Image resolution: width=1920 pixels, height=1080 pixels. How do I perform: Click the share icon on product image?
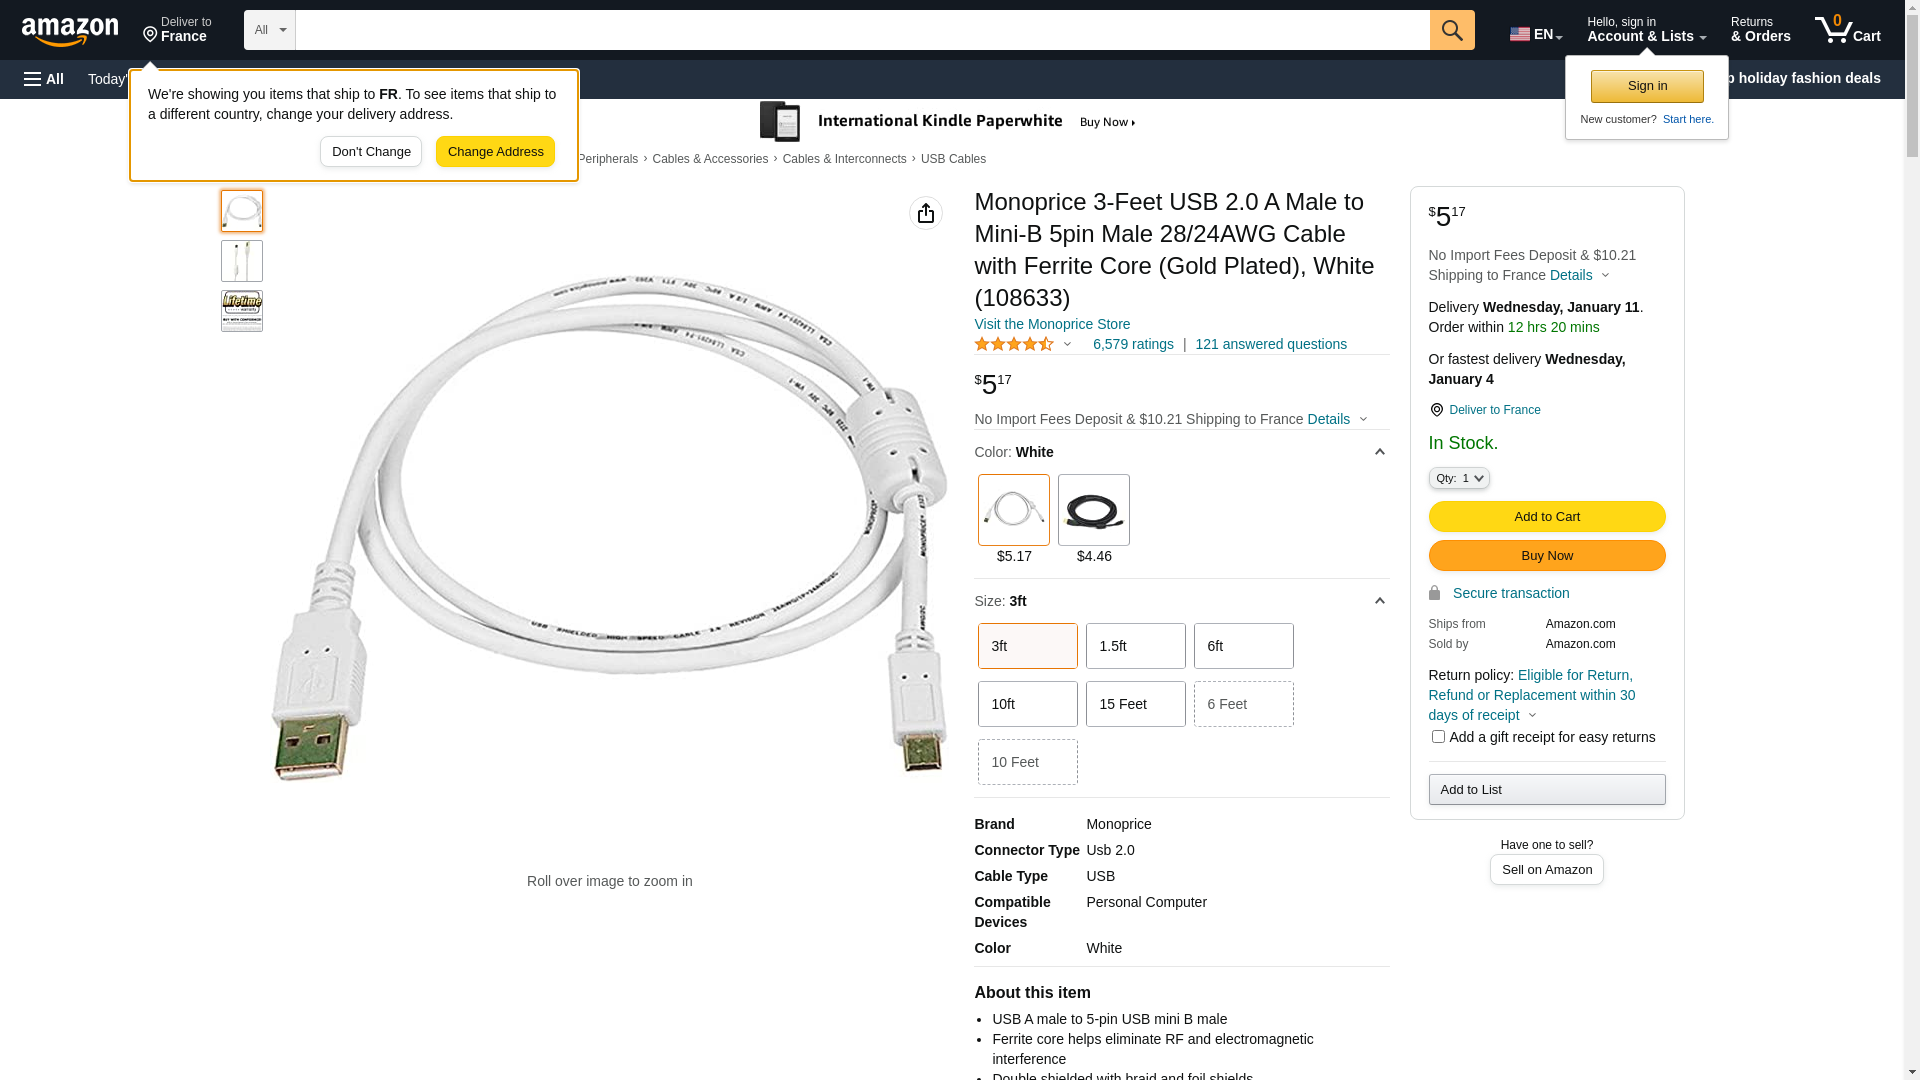pyautogui.click(x=926, y=213)
